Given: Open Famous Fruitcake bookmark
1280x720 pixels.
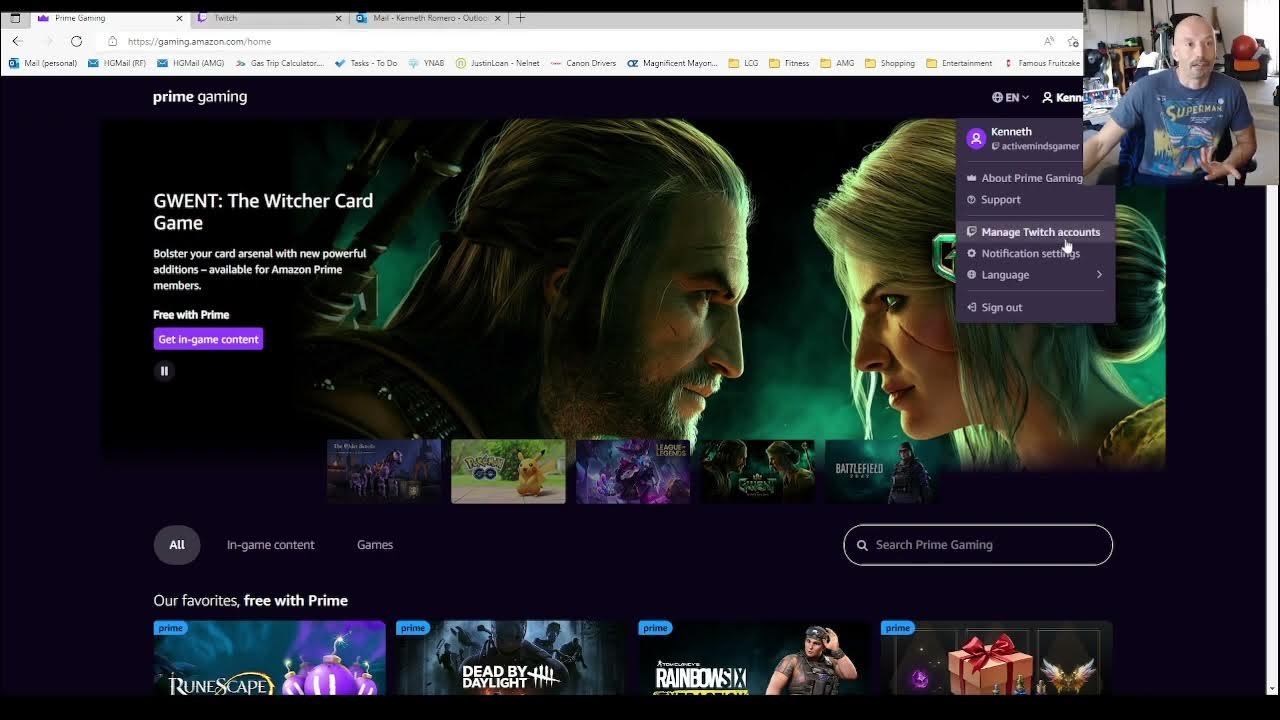Looking at the screenshot, I should click(x=1042, y=63).
